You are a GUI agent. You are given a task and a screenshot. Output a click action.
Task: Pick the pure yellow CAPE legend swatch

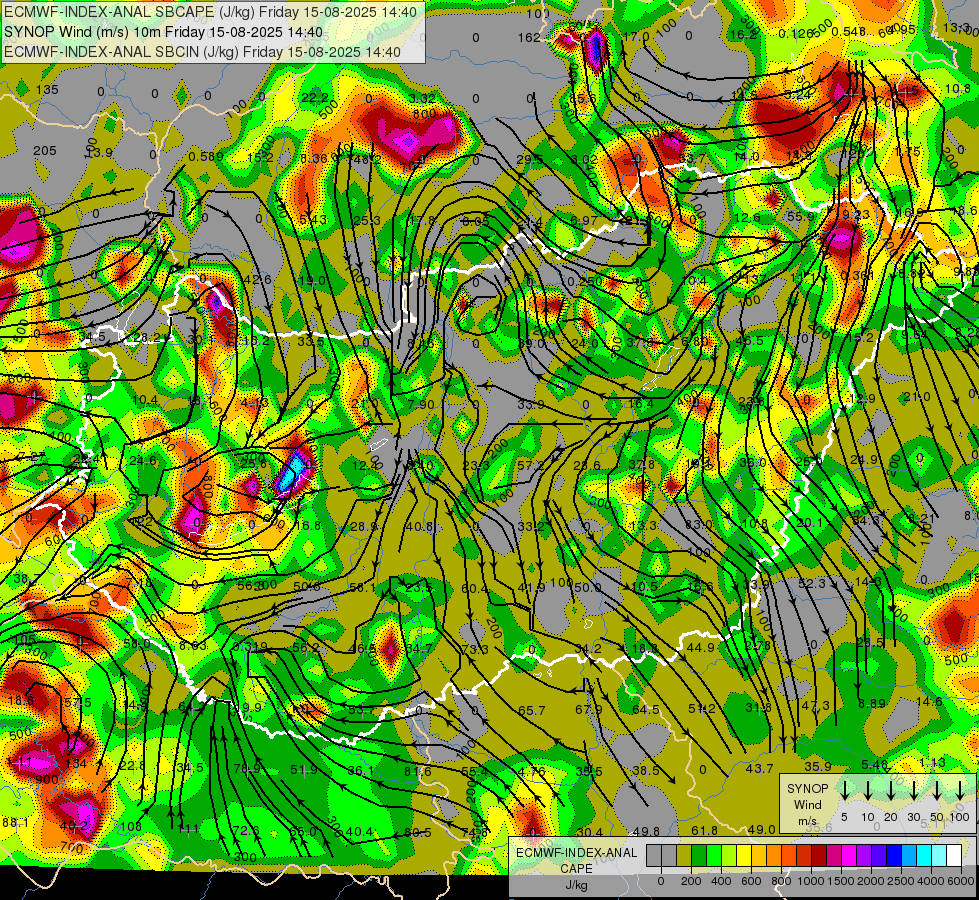tap(744, 855)
